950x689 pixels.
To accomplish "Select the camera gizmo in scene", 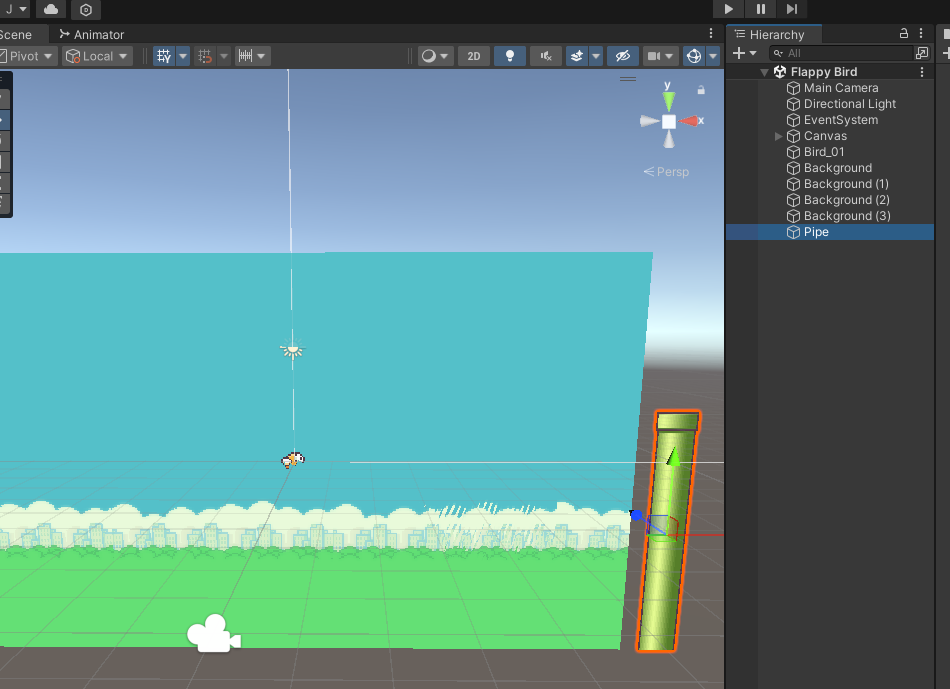I will pos(213,634).
